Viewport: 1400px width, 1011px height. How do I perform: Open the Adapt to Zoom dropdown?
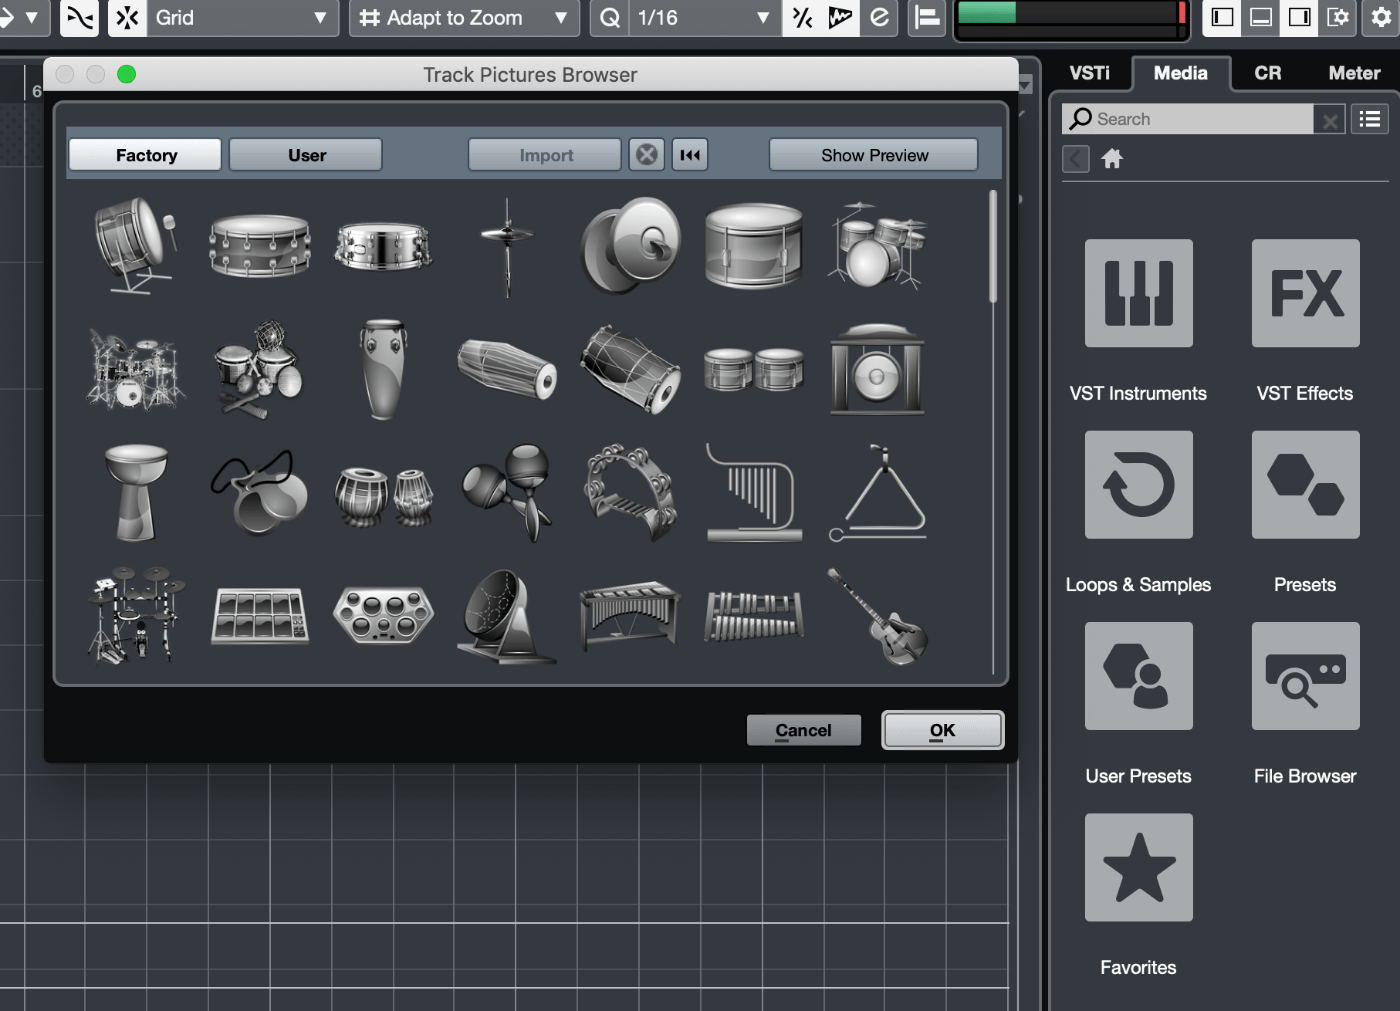(464, 18)
